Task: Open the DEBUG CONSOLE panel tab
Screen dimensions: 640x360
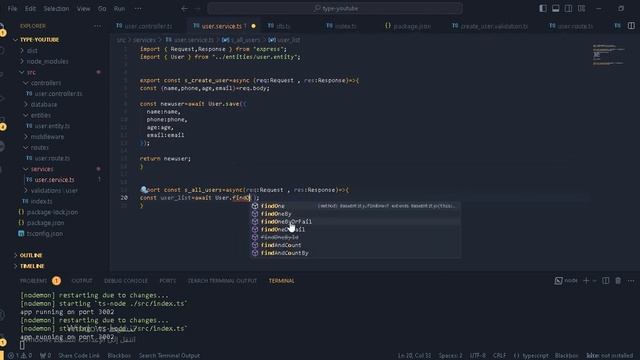Action: coord(126,281)
